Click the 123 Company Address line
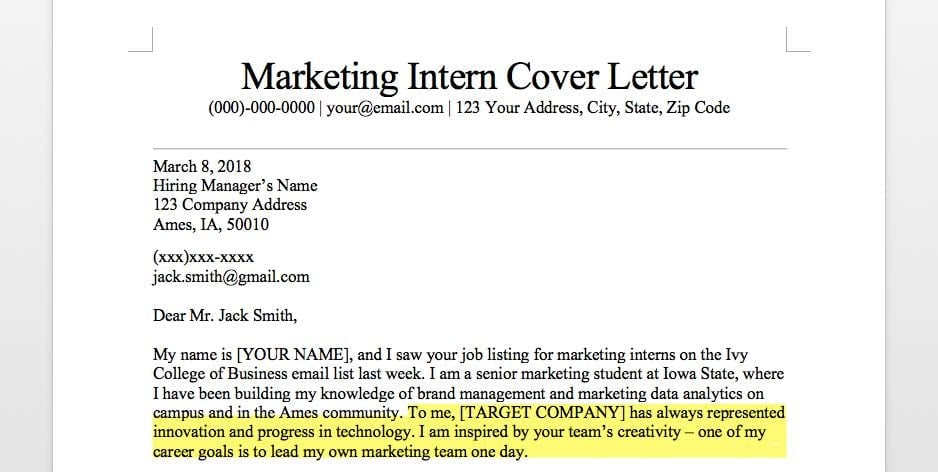Viewport: 938px width, 472px height. [230, 205]
